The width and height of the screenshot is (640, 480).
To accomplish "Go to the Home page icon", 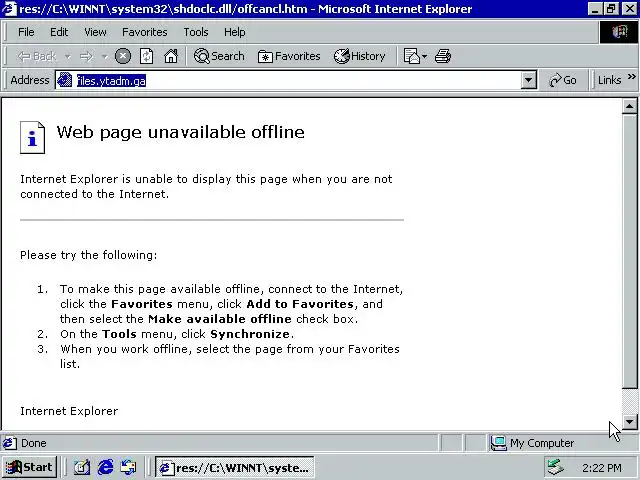I will click(x=171, y=56).
